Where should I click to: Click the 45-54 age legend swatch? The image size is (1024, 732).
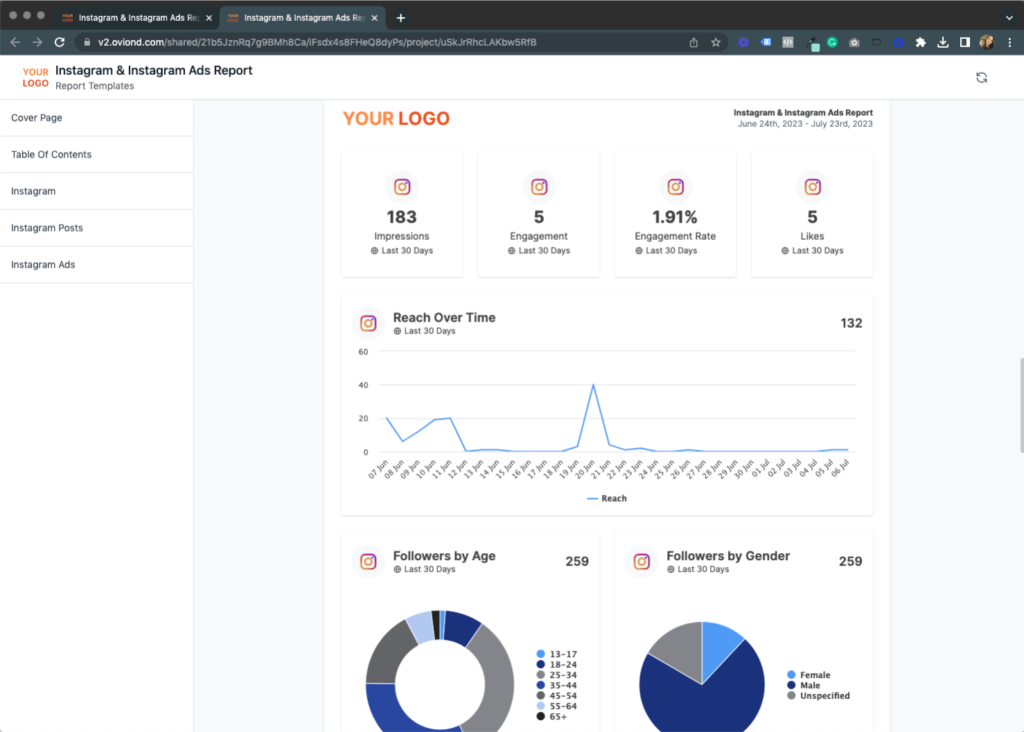click(x=541, y=696)
